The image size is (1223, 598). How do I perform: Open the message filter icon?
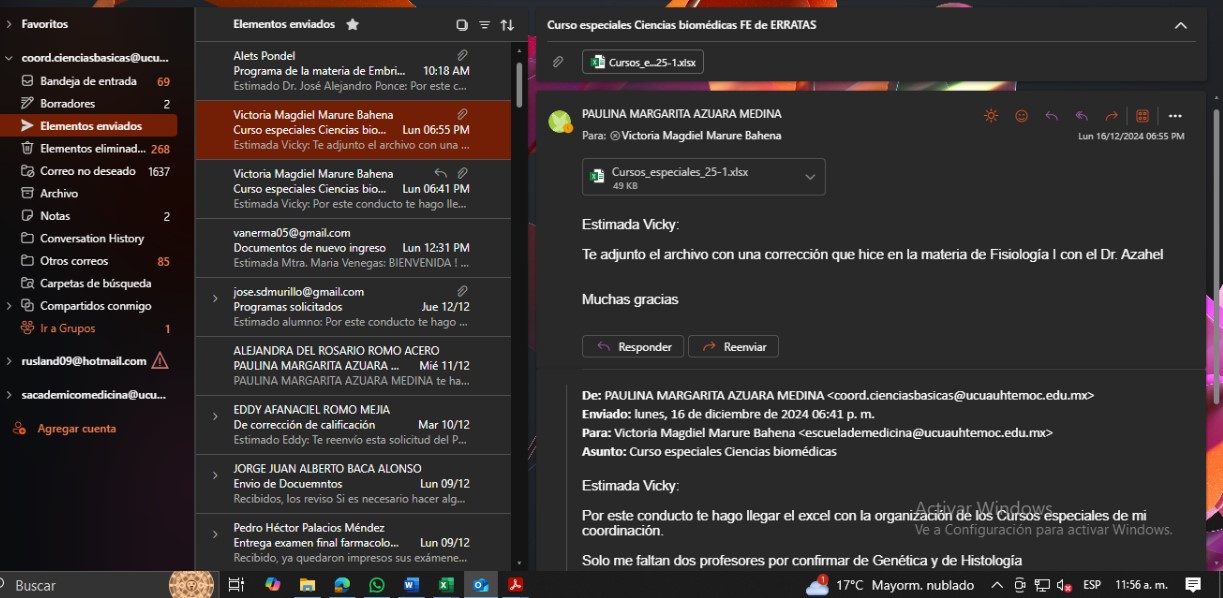coord(484,24)
